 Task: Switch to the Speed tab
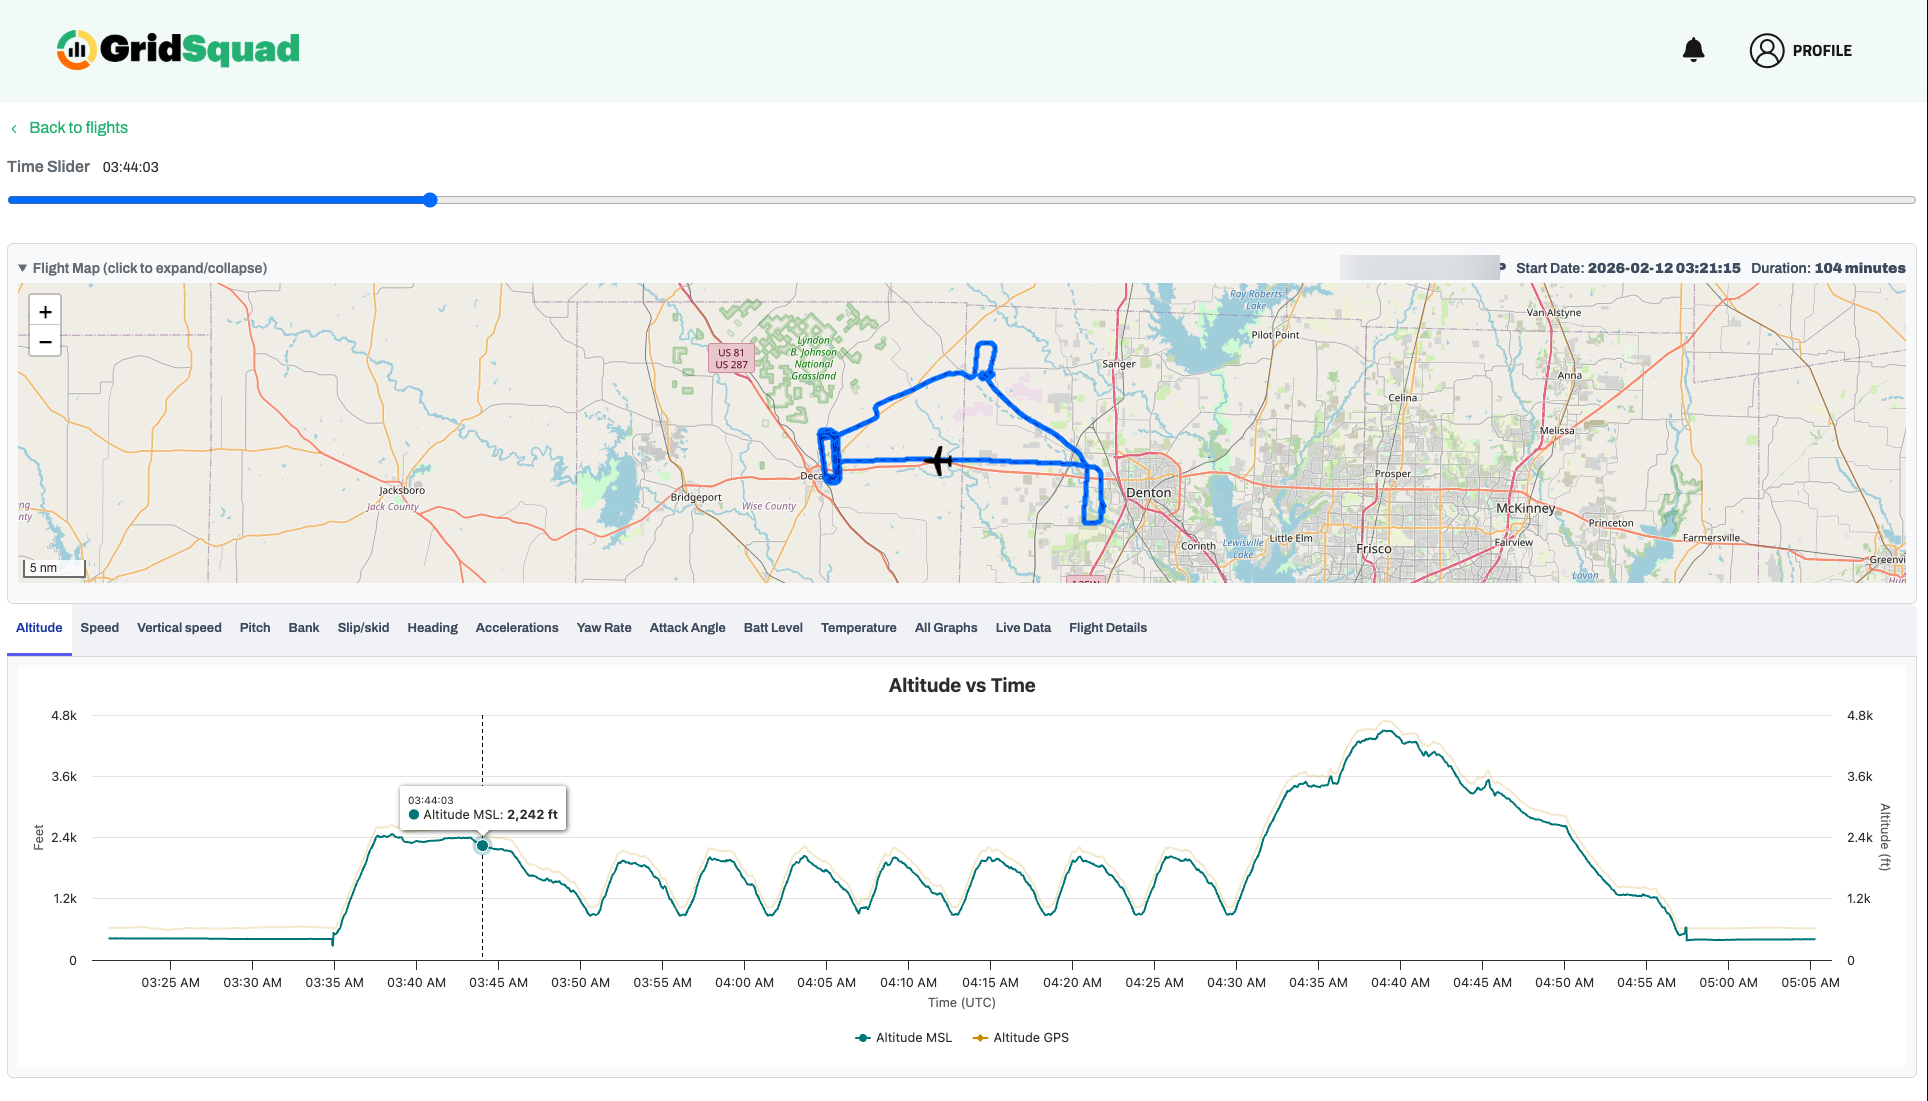pos(99,628)
